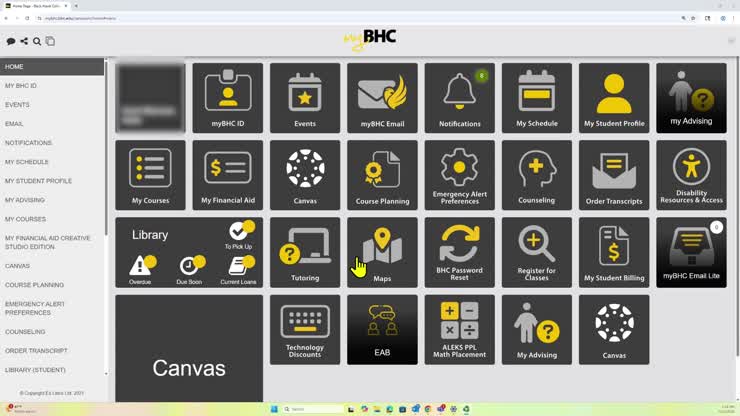Viewport: 740px width, 416px height.
Task: Open the Technology Discounts tile
Action: pyautogui.click(x=305, y=330)
